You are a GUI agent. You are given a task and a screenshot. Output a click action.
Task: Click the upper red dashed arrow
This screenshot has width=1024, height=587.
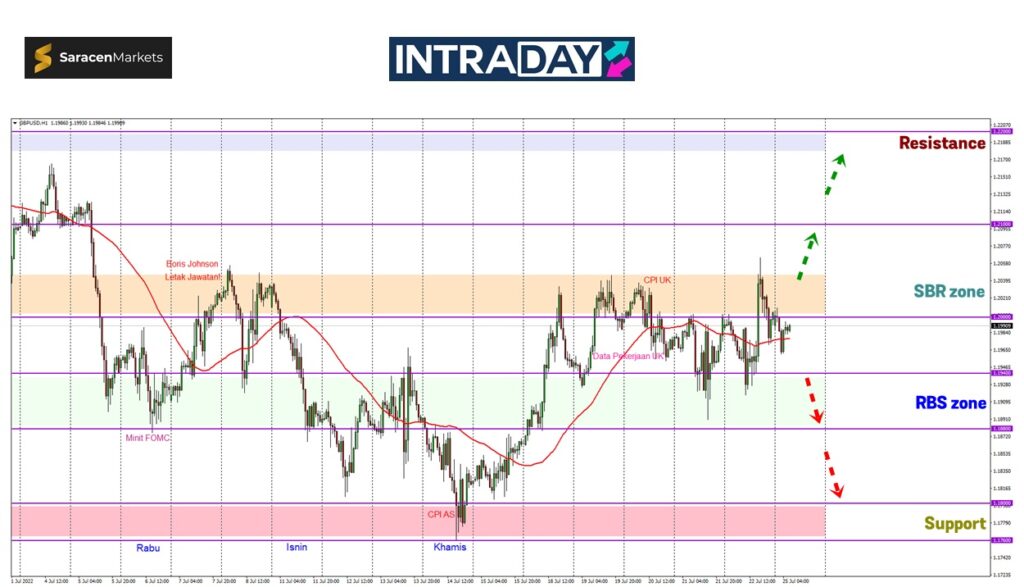click(x=812, y=400)
